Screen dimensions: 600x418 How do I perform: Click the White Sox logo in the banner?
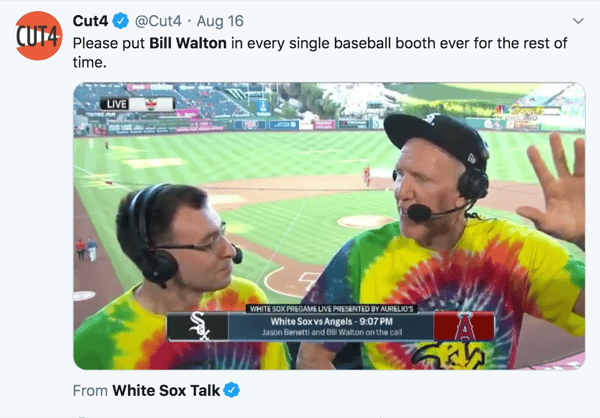(x=198, y=326)
